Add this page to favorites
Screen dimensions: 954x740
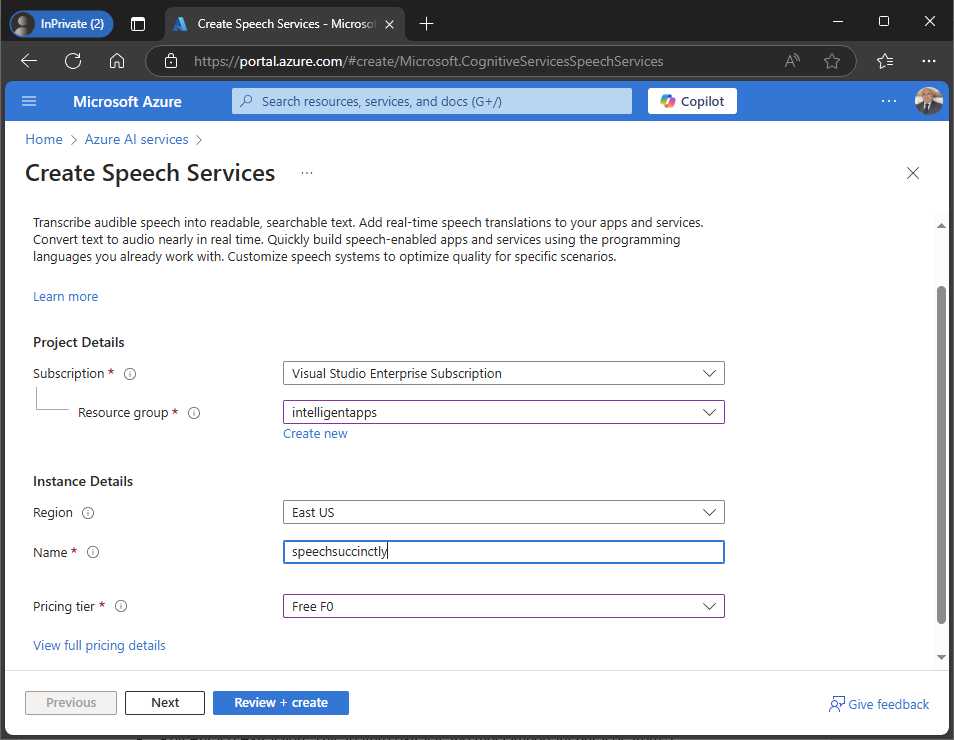831,61
